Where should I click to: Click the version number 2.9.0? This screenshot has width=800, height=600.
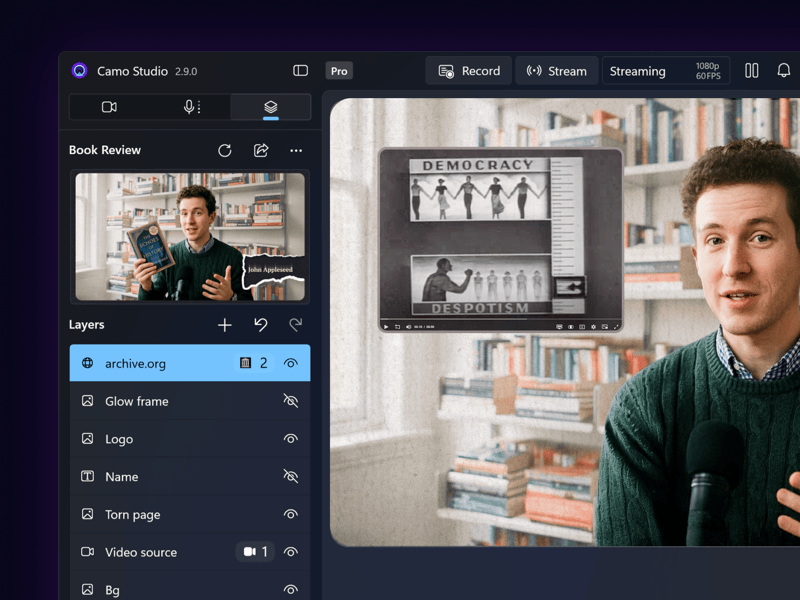pyautogui.click(x=186, y=71)
